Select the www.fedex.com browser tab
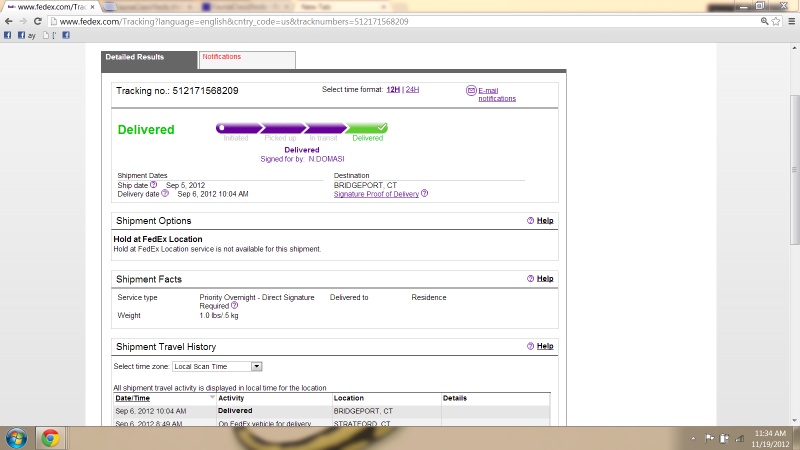Viewport: 800px width, 450px height. (50, 7)
